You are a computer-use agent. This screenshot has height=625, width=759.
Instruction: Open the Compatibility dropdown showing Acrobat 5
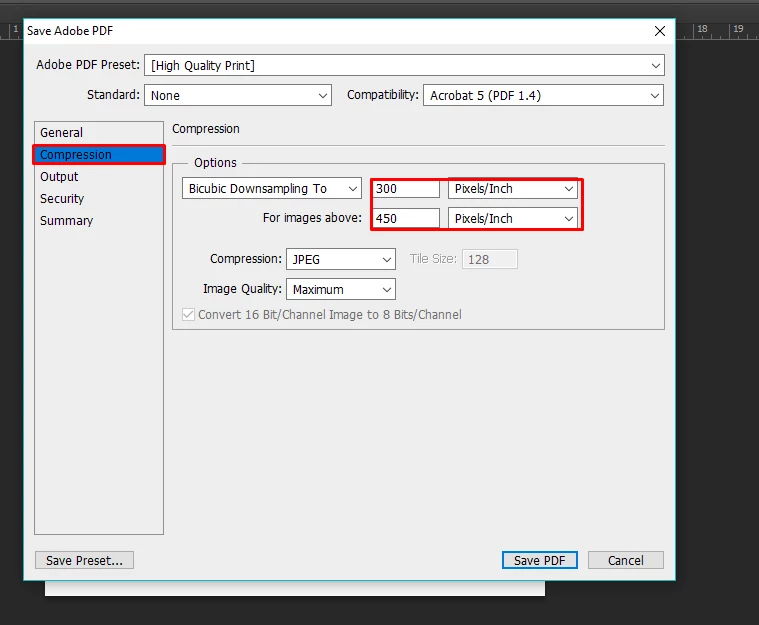(x=543, y=95)
